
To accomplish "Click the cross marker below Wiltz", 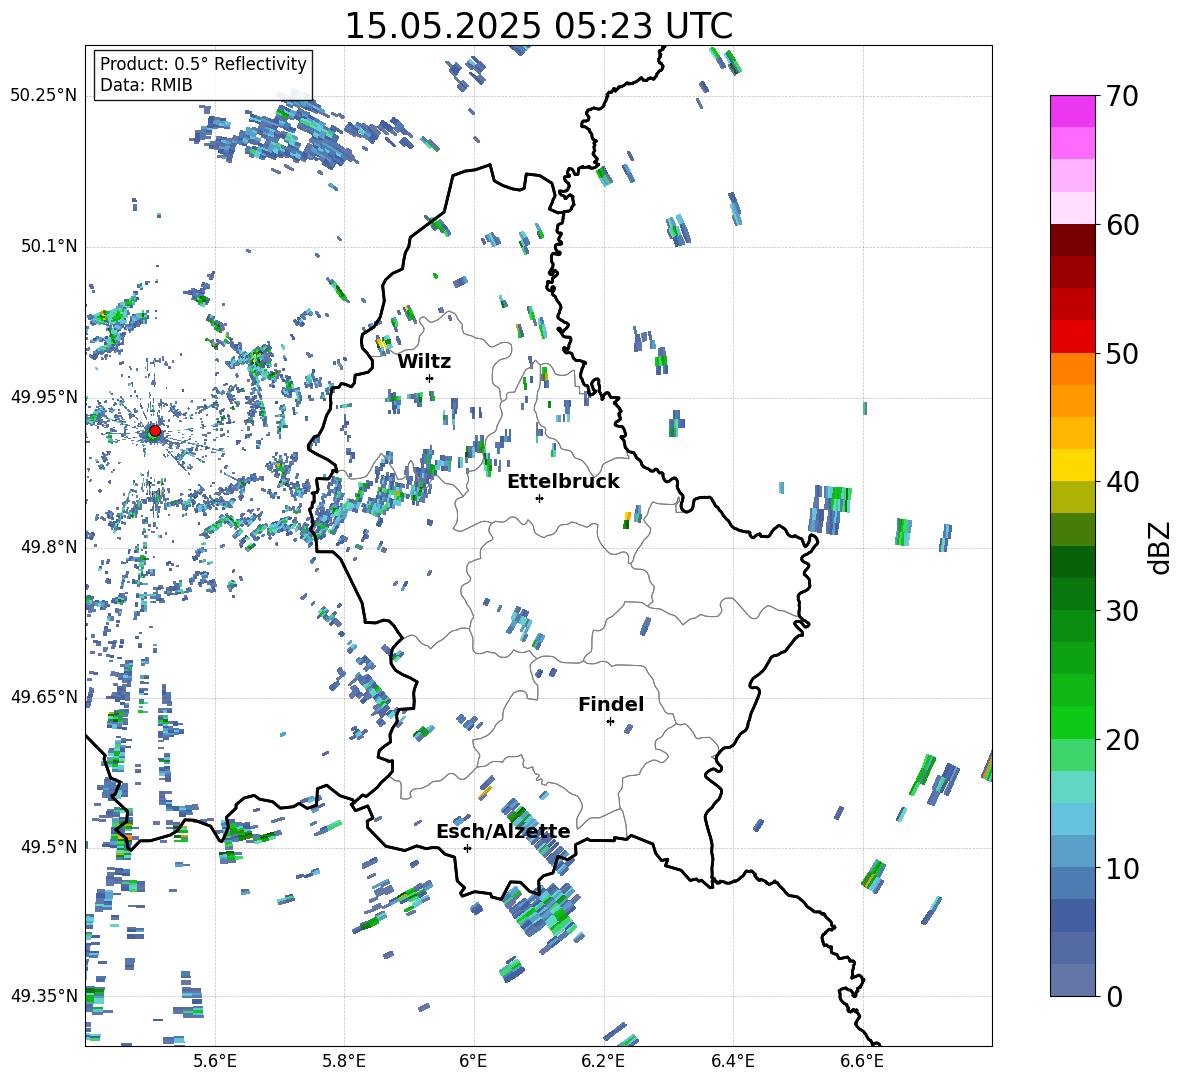I will pos(429,378).
